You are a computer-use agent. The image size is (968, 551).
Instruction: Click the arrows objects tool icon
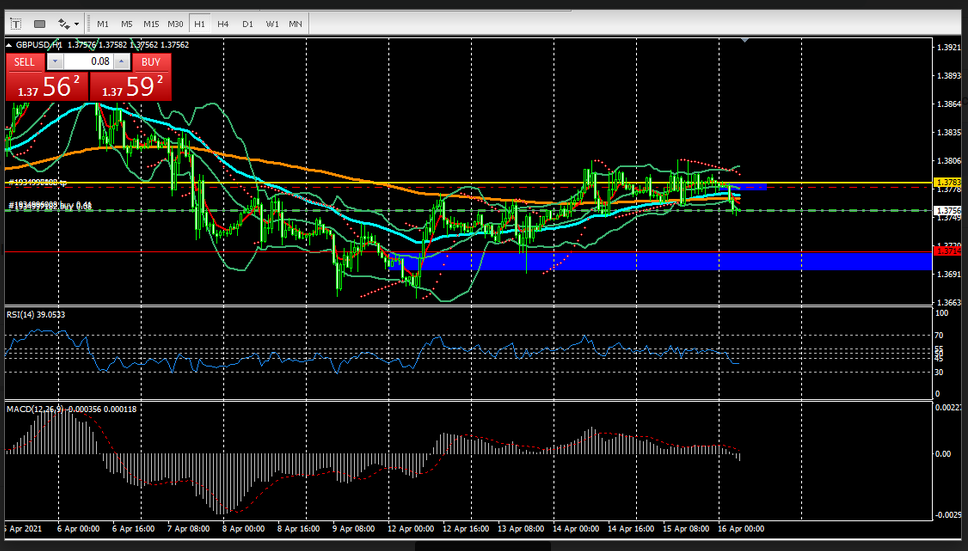pos(64,23)
